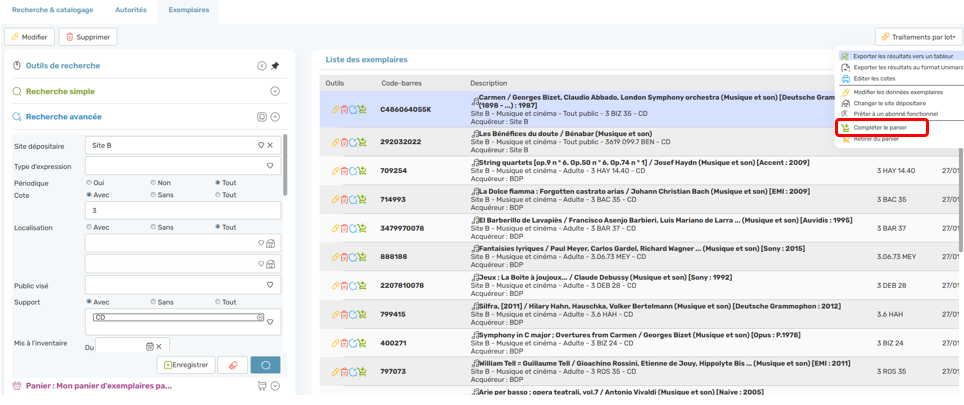
Task: Pin the Outils de recherche panel
Action: click(x=275, y=66)
